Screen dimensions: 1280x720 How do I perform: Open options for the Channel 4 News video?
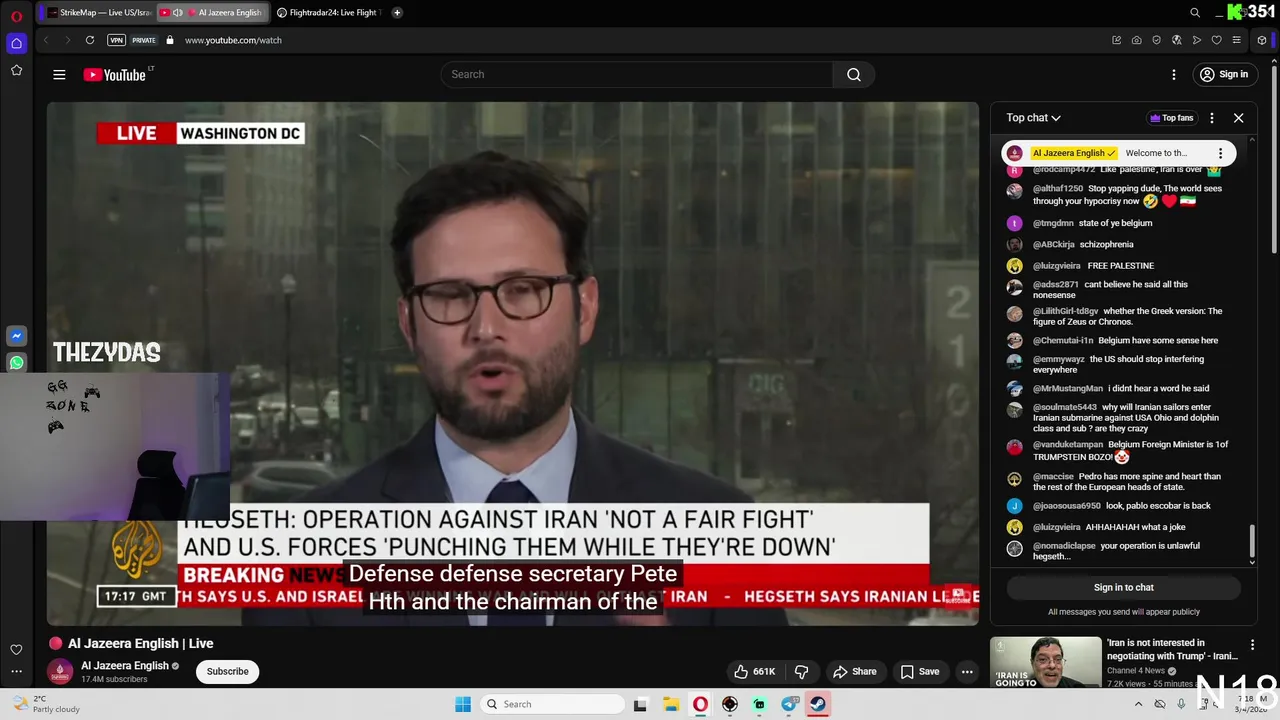click(1252, 645)
